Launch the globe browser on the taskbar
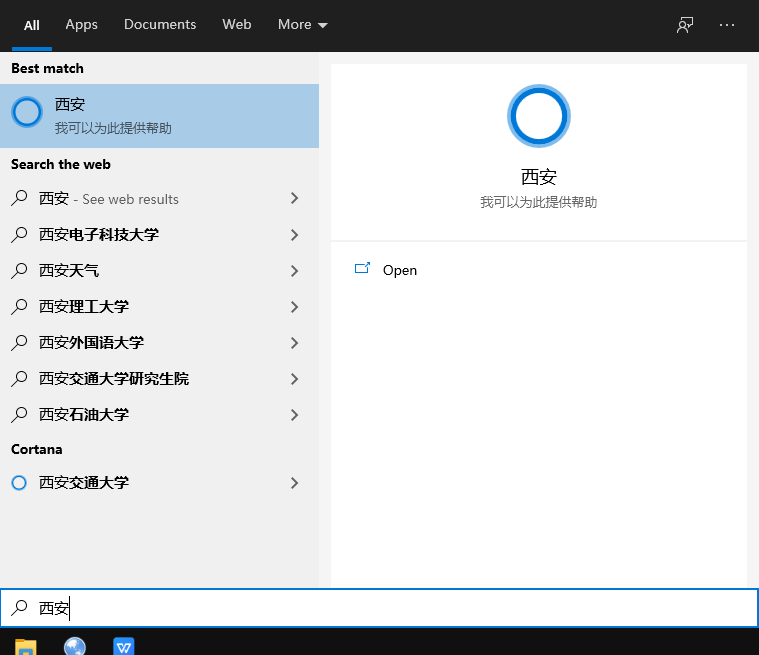The image size is (759, 655). point(75,646)
